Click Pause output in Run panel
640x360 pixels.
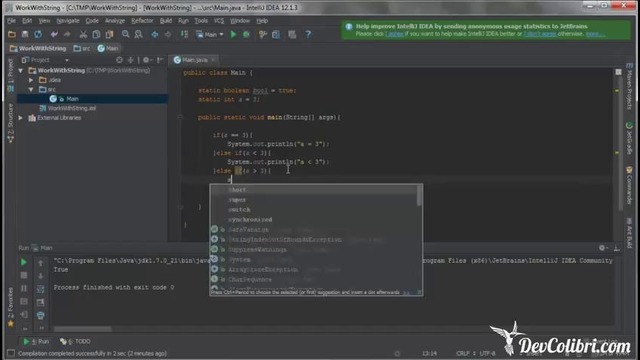coord(24,288)
